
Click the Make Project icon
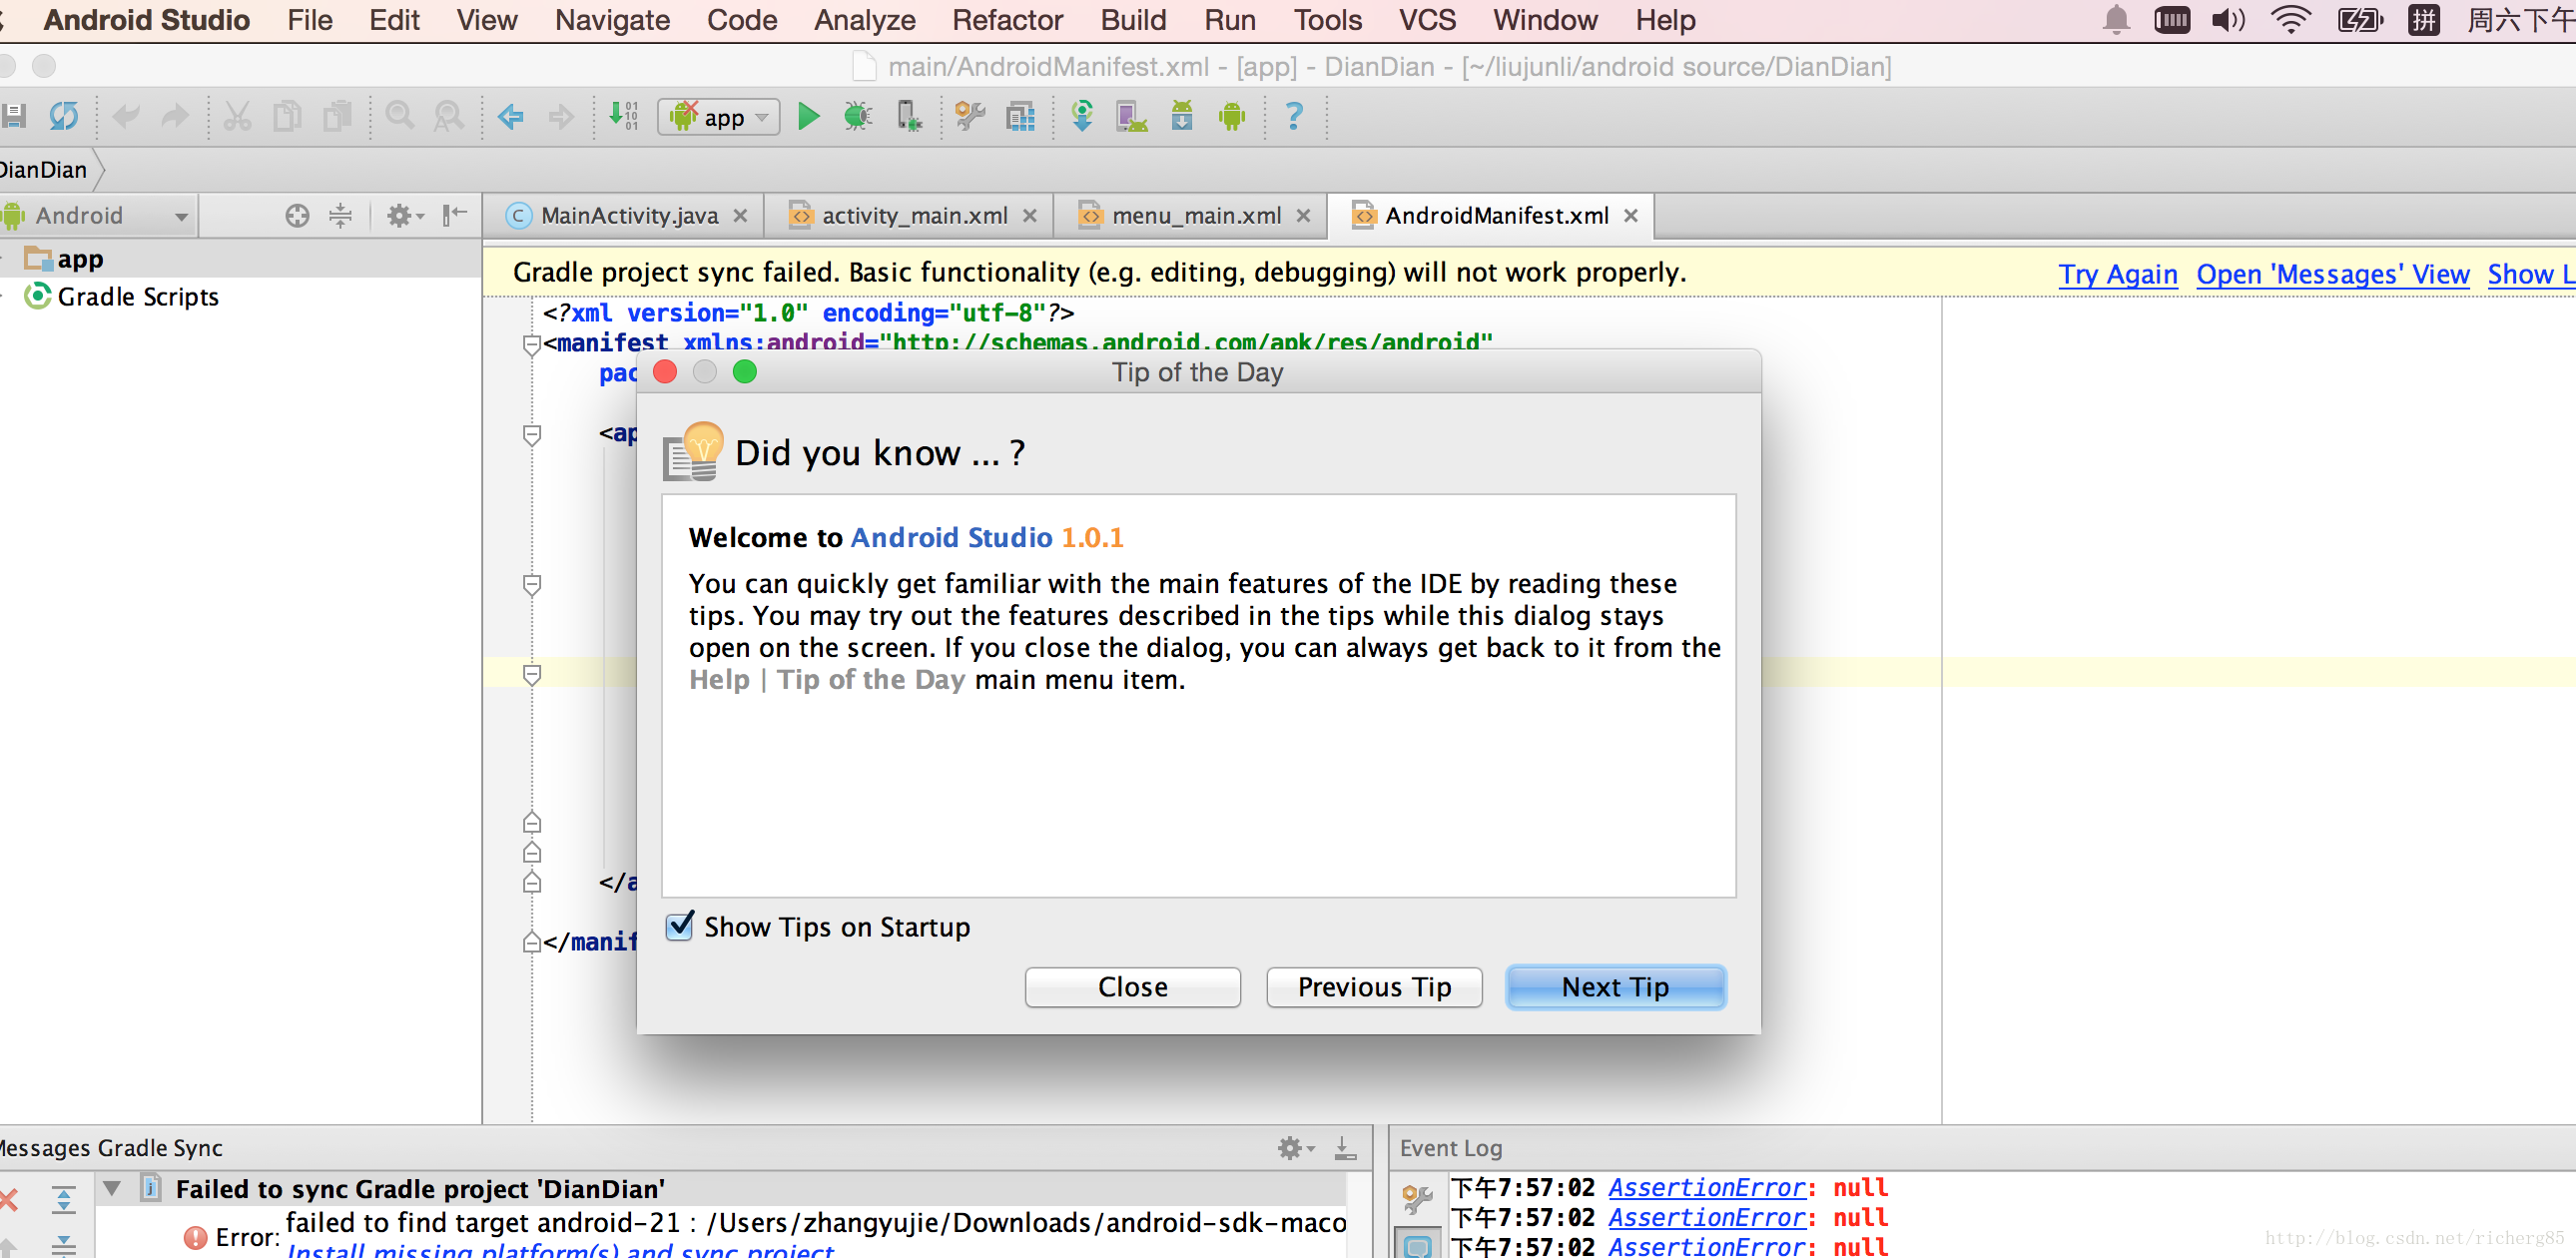[624, 116]
